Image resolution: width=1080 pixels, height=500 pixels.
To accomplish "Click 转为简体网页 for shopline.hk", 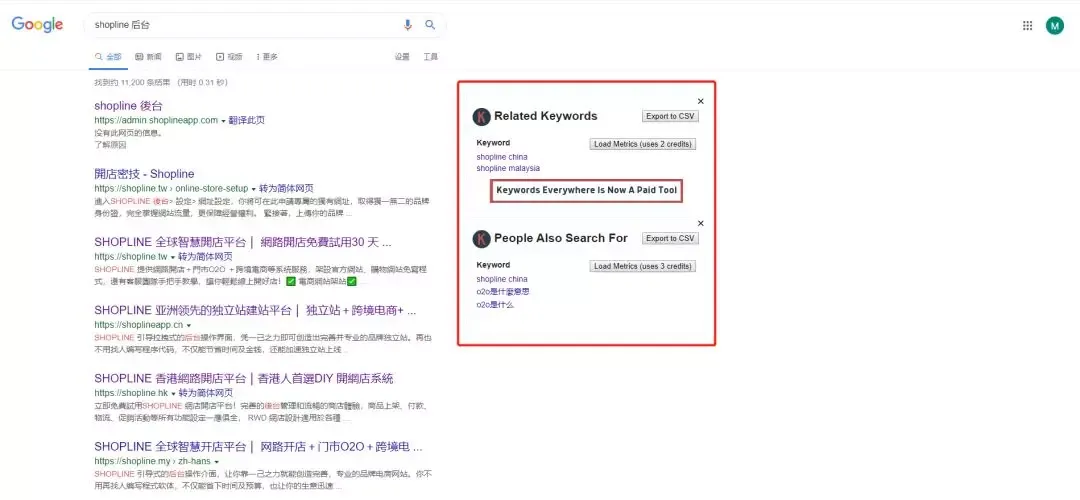I will (207, 393).
